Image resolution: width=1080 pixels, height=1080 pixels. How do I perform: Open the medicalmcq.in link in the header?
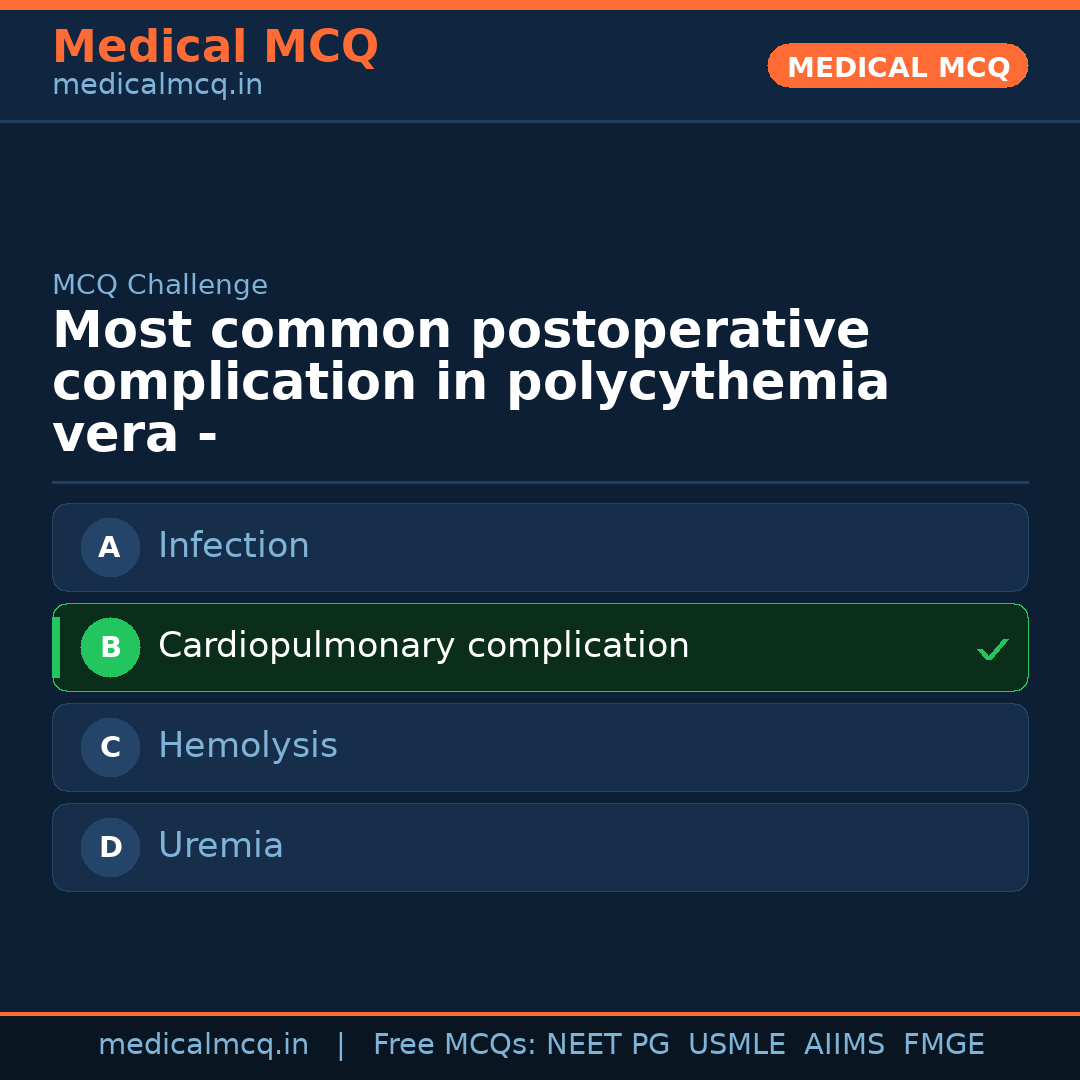157,85
